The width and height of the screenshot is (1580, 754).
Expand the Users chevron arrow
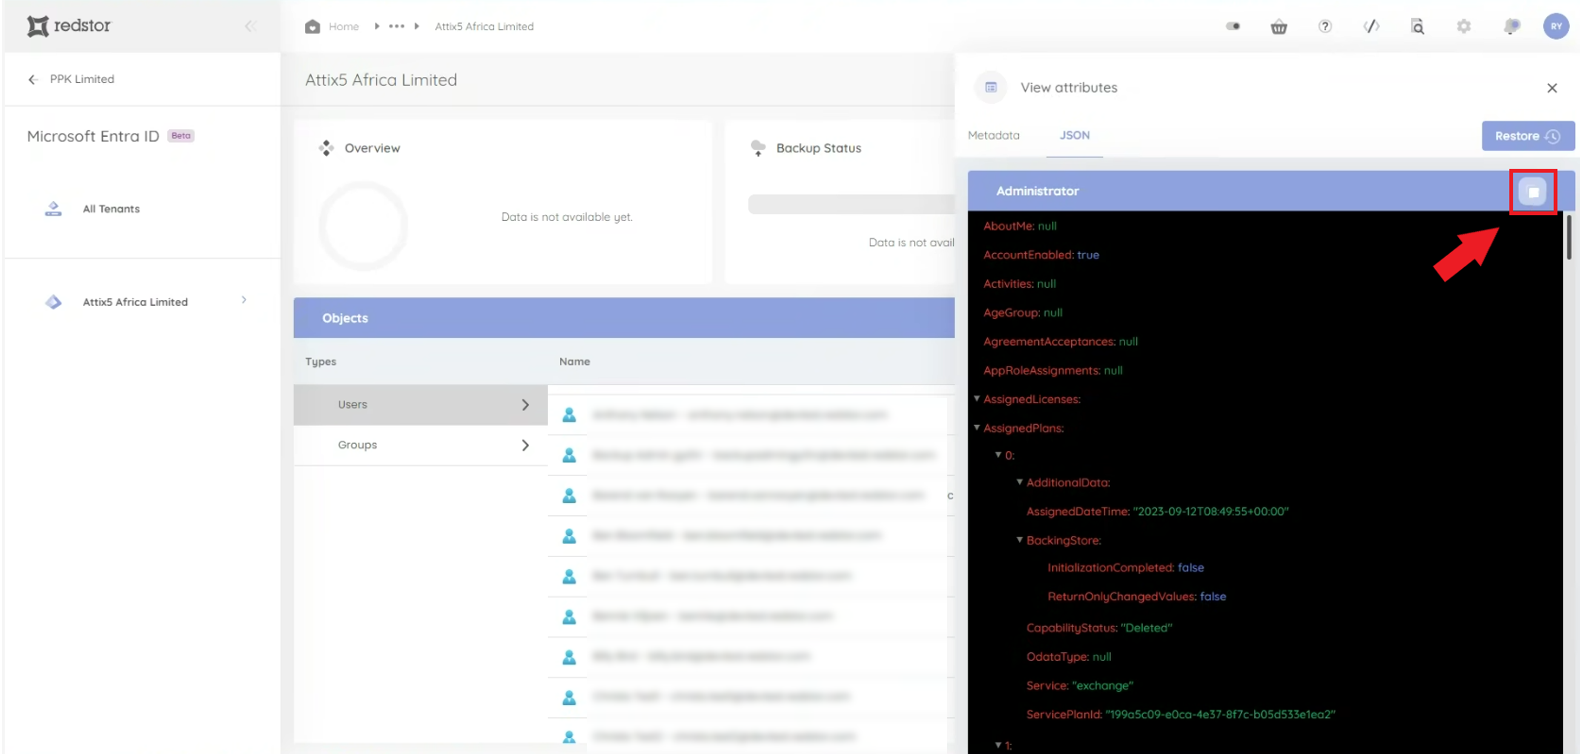[x=525, y=405]
